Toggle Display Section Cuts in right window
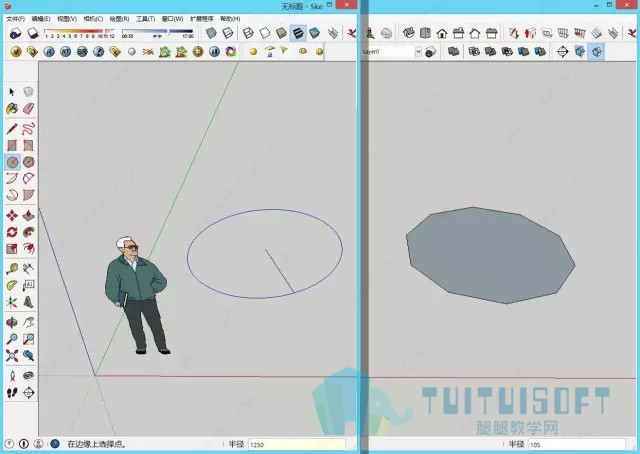This screenshot has height=454, width=640. click(x=597, y=52)
